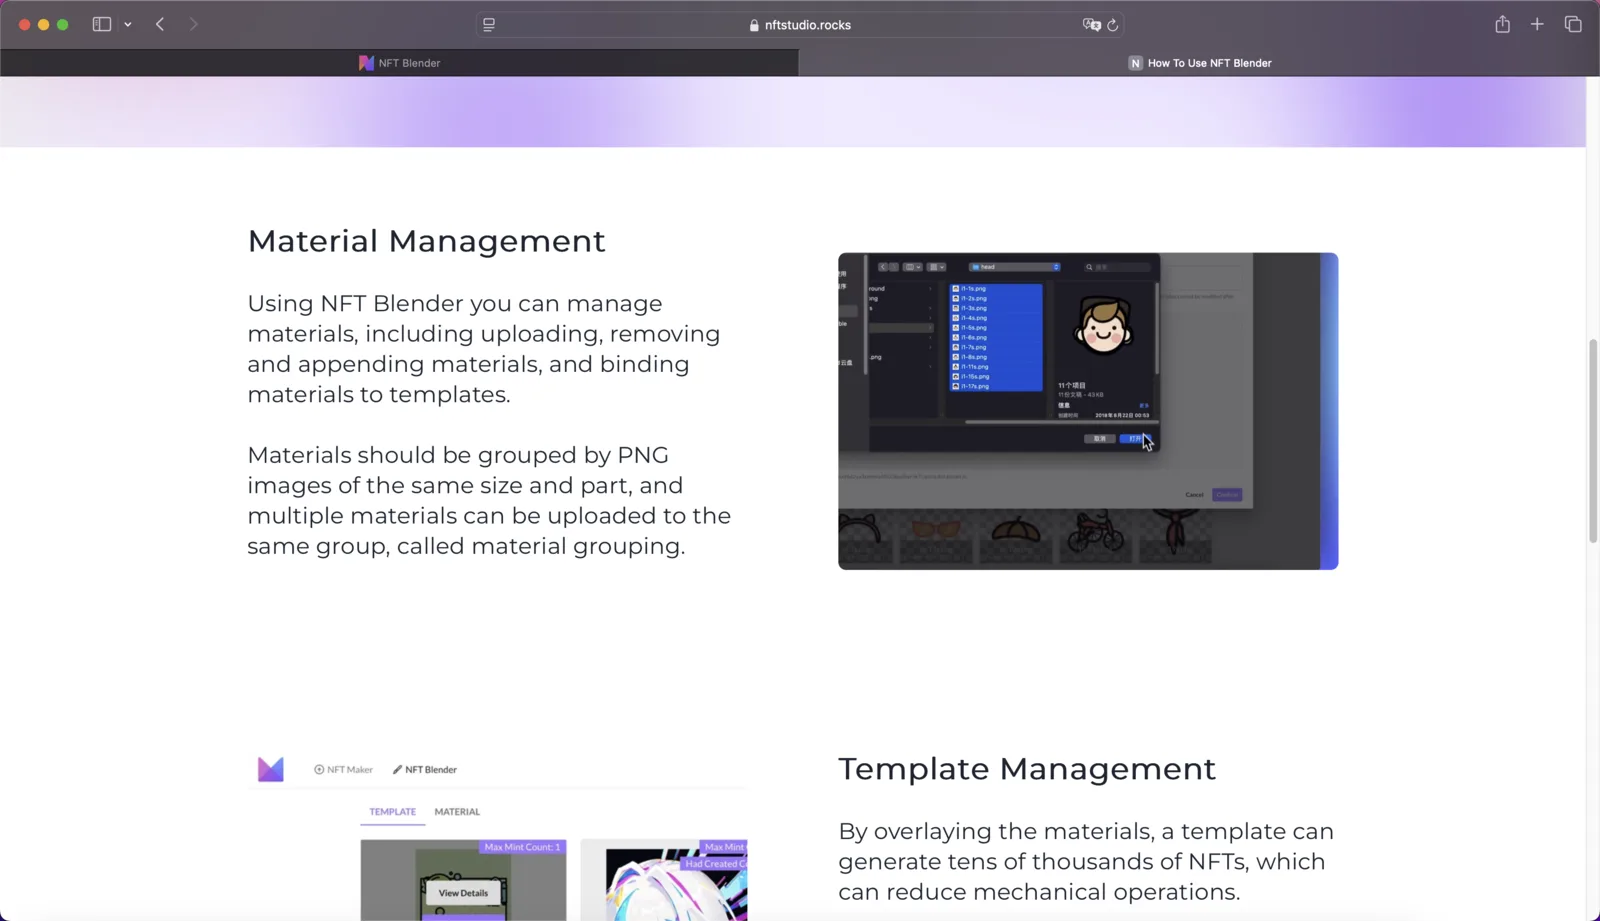Select the How To Use NFT Blender tab
1600x921 pixels.
pyautogui.click(x=1199, y=63)
